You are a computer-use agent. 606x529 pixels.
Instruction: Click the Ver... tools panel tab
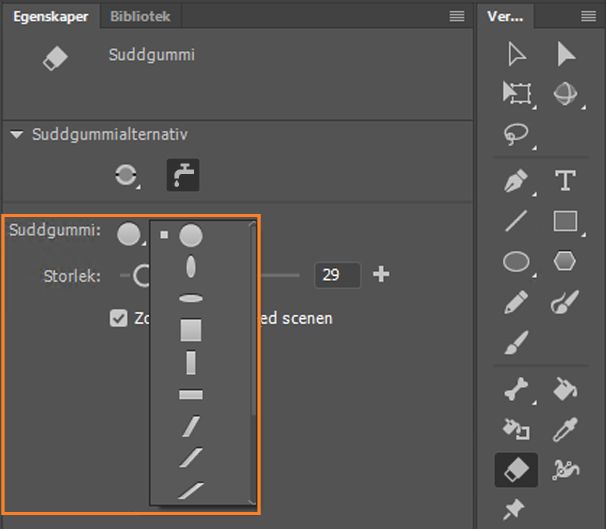pyautogui.click(x=505, y=17)
